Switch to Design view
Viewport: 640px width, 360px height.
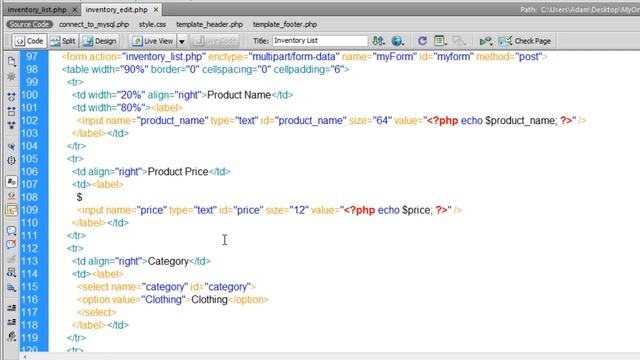(x=100, y=41)
